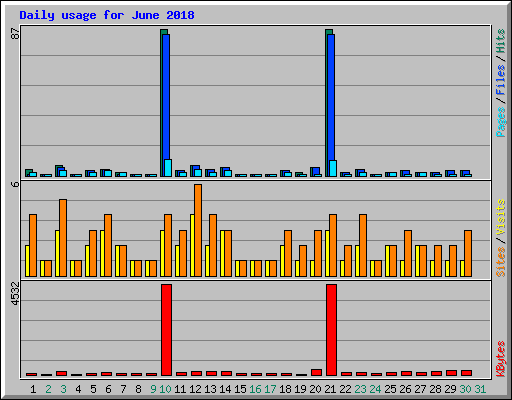Click day label 21 on the x-axis
This screenshot has height=400, width=512.
pos(330,389)
